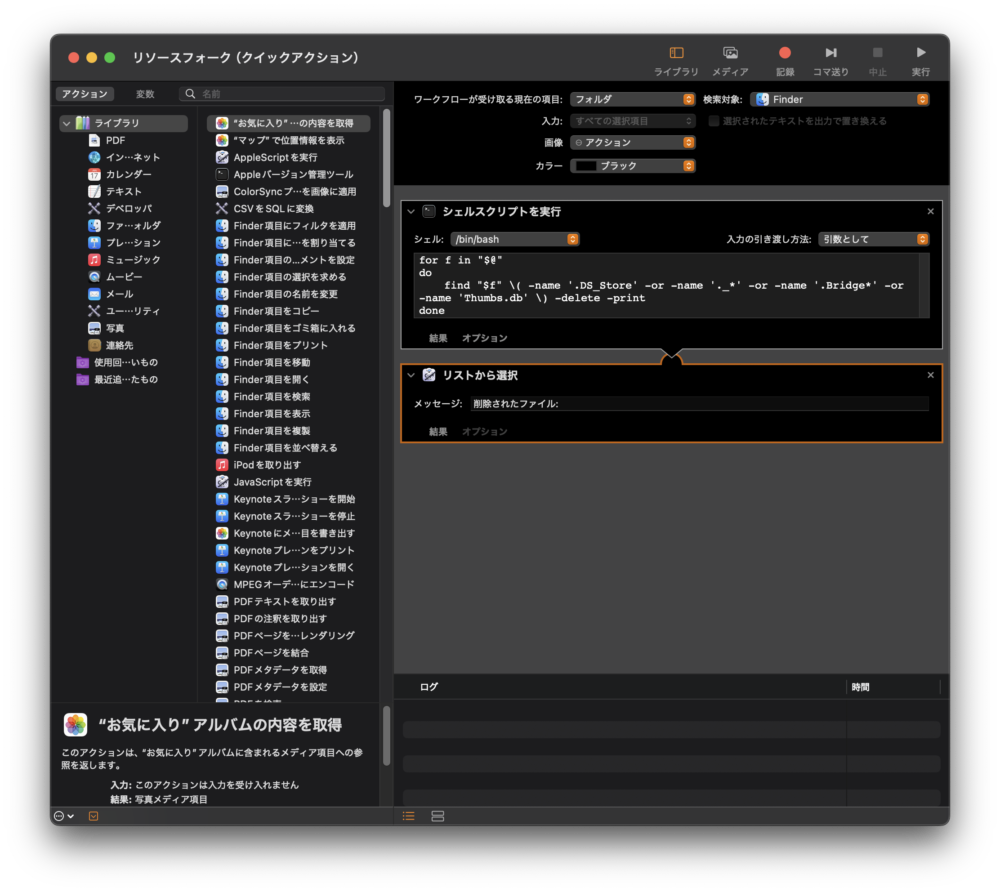Image resolution: width=1000 pixels, height=892 pixels.
Task: Select the iPodを取り出す action
Action: pos(266,465)
